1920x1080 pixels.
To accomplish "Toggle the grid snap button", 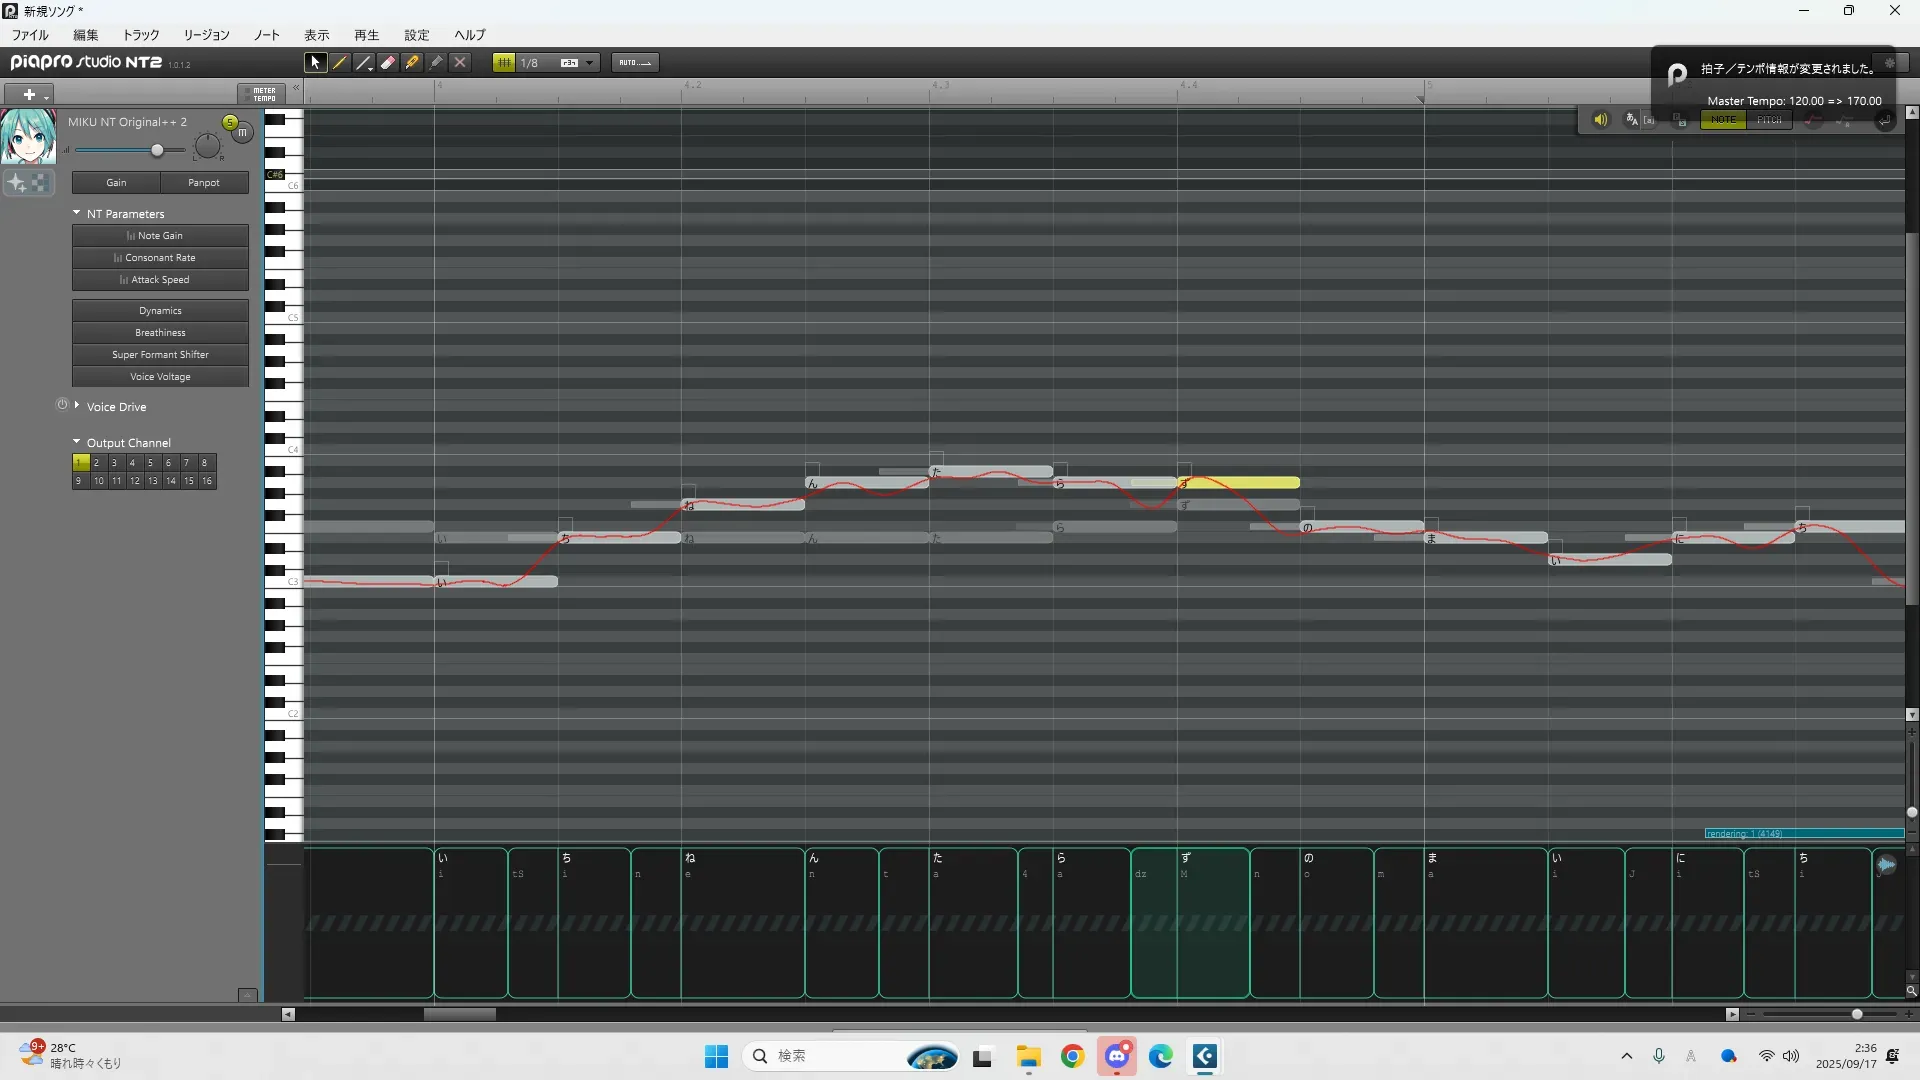I will (x=504, y=62).
